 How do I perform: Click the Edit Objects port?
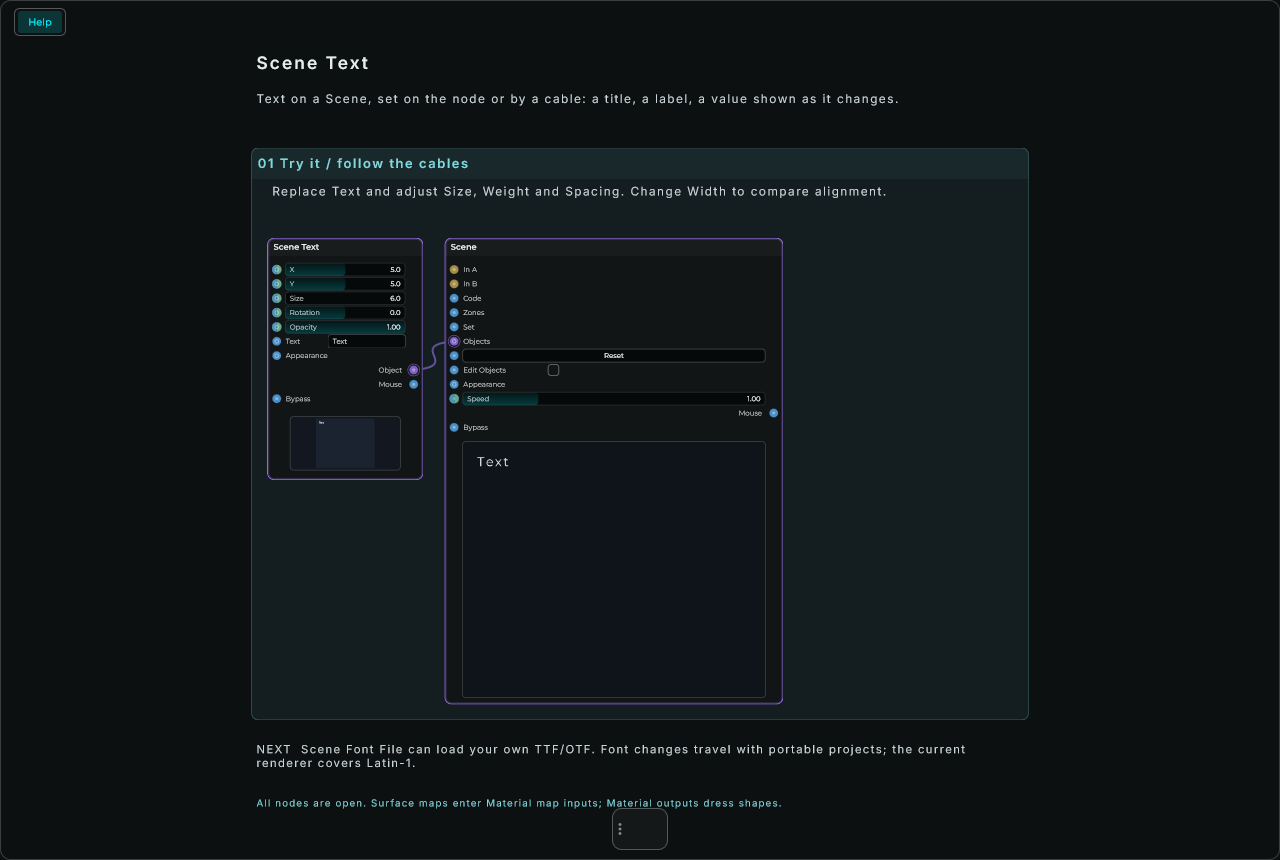coord(454,370)
